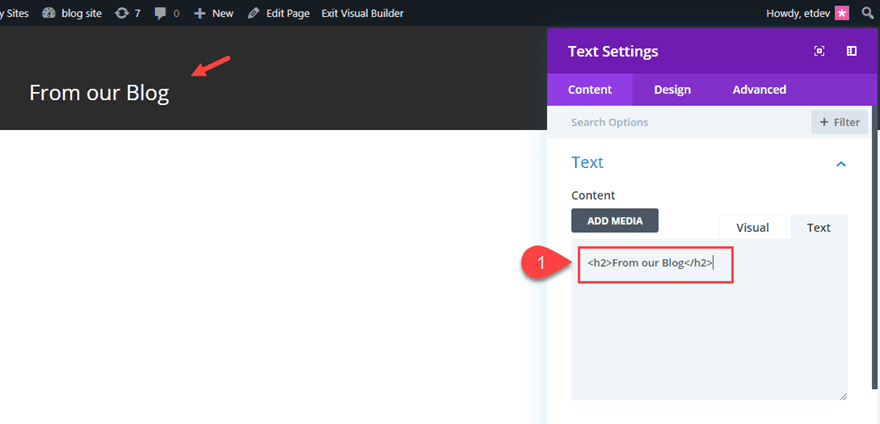Switch to the Advanced tab

tap(759, 90)
